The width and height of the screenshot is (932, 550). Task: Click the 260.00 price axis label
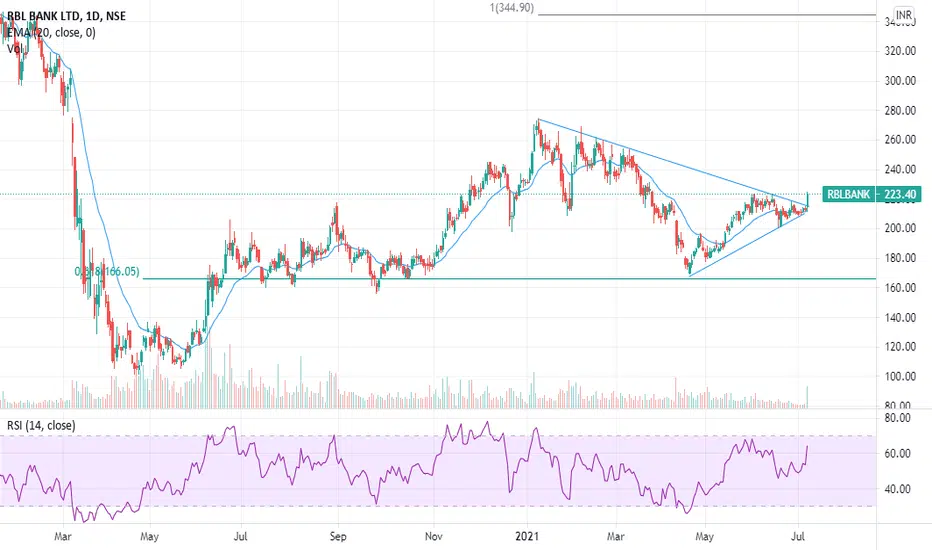pyautogui.click(x=899, y=140)
